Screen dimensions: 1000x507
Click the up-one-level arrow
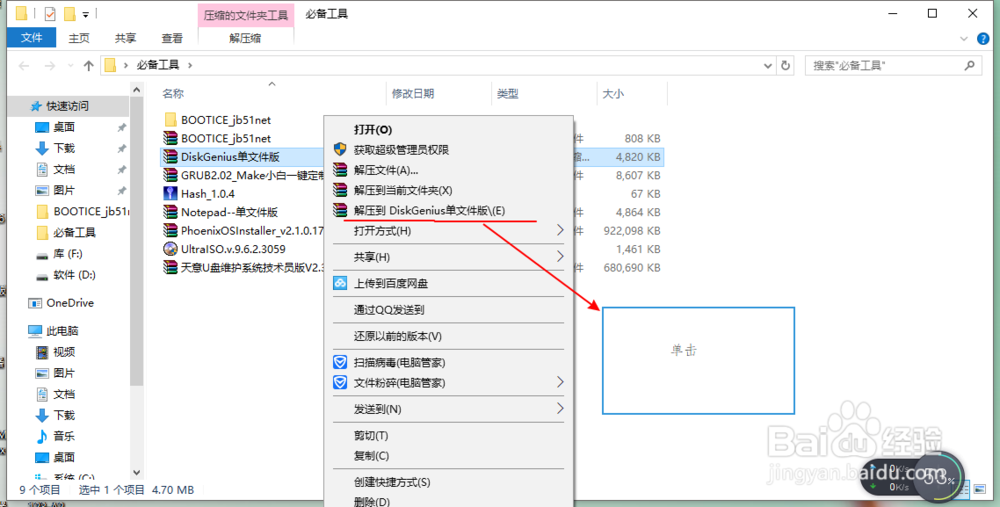click(x=89, y=65)
